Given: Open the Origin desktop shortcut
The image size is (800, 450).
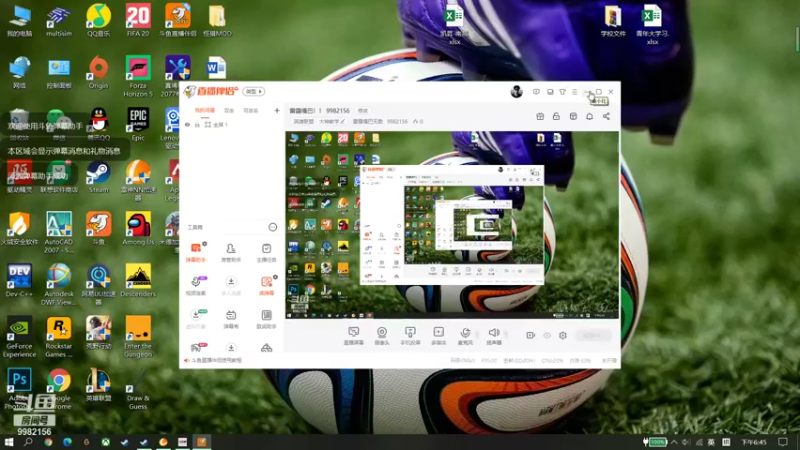Looking at the screenshot, I should [98, 72].
